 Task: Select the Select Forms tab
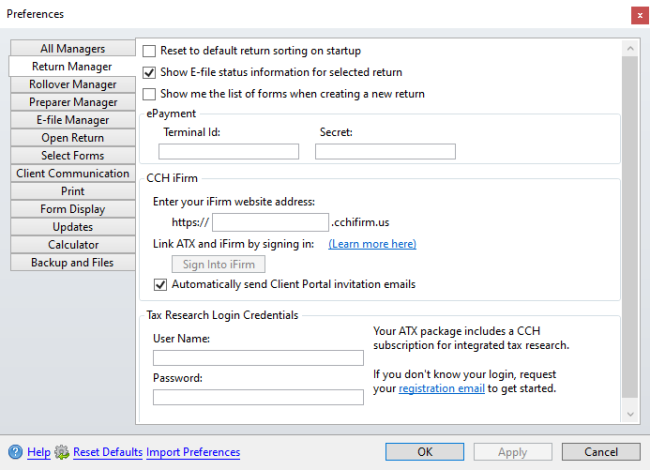[x=73, y=155]
